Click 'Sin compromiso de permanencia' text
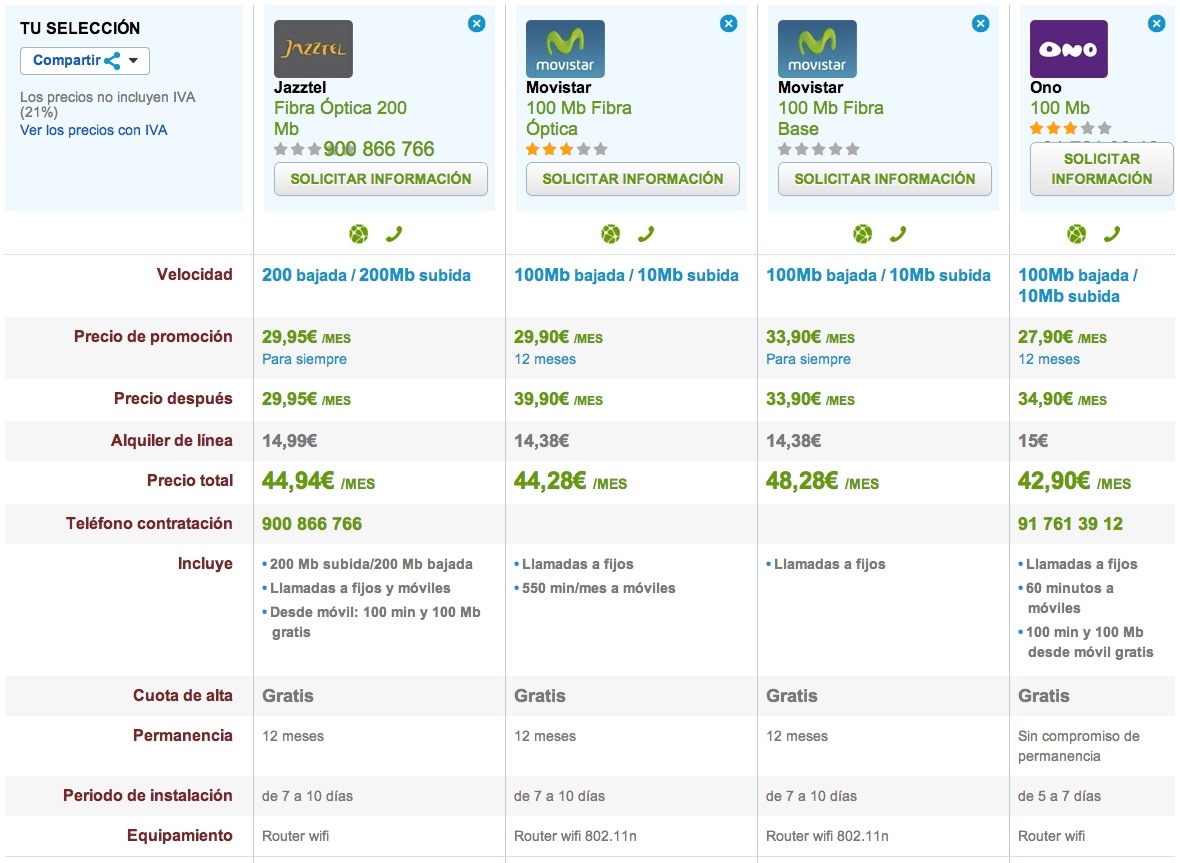 tap(1079, 746)
